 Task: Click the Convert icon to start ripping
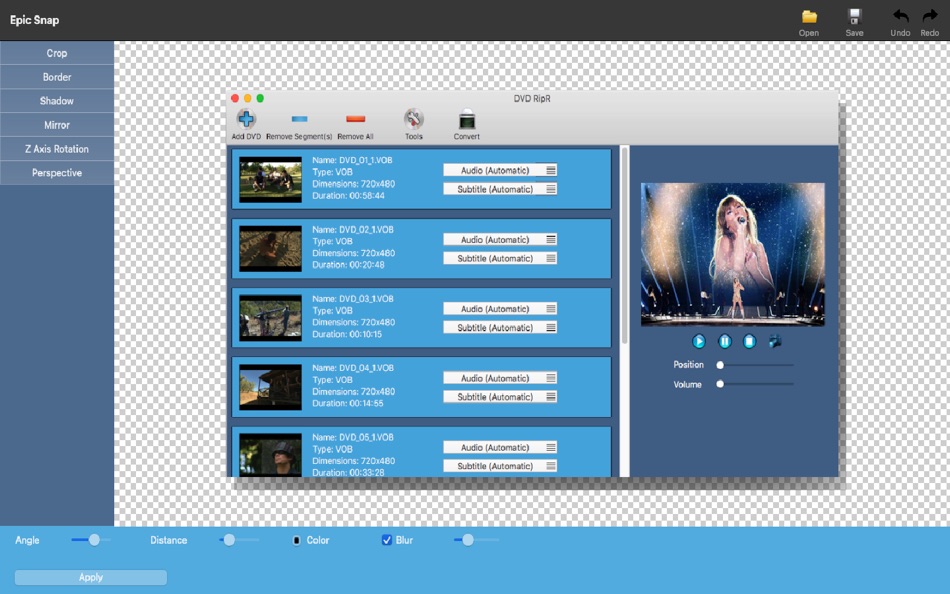465,121
